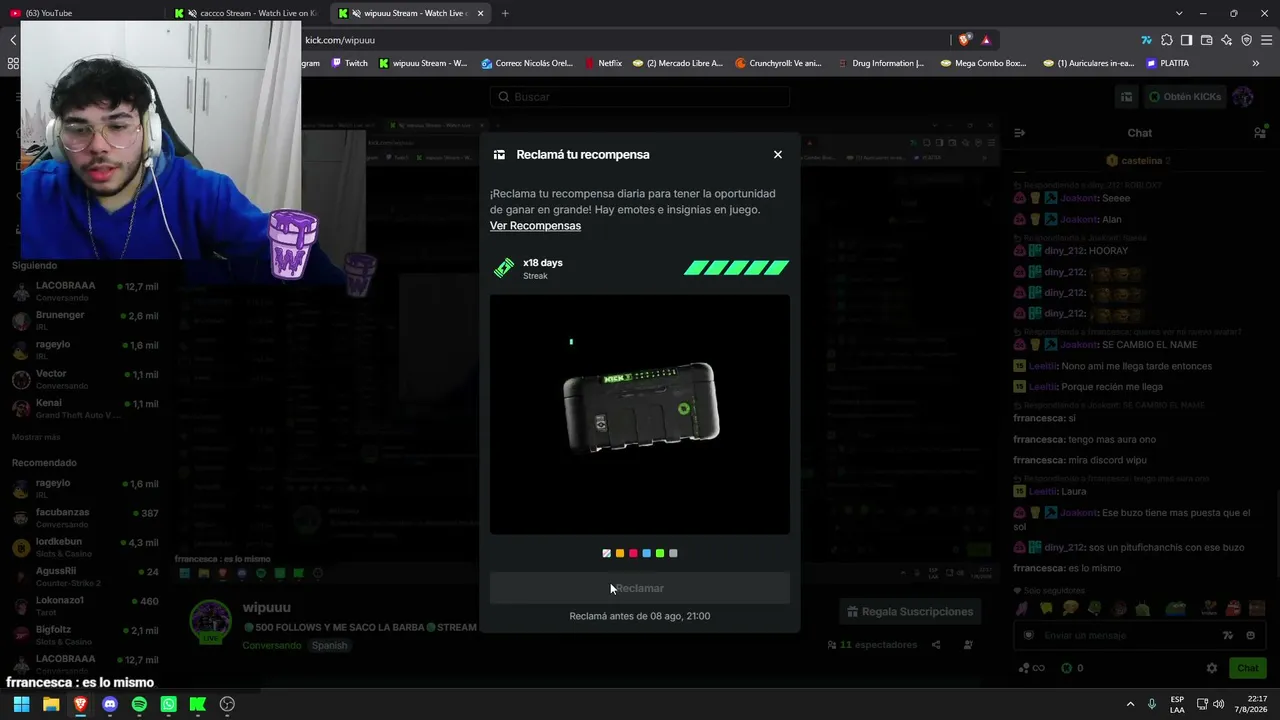Click the Spanish language tag
1280x720 pixels.
329,645
